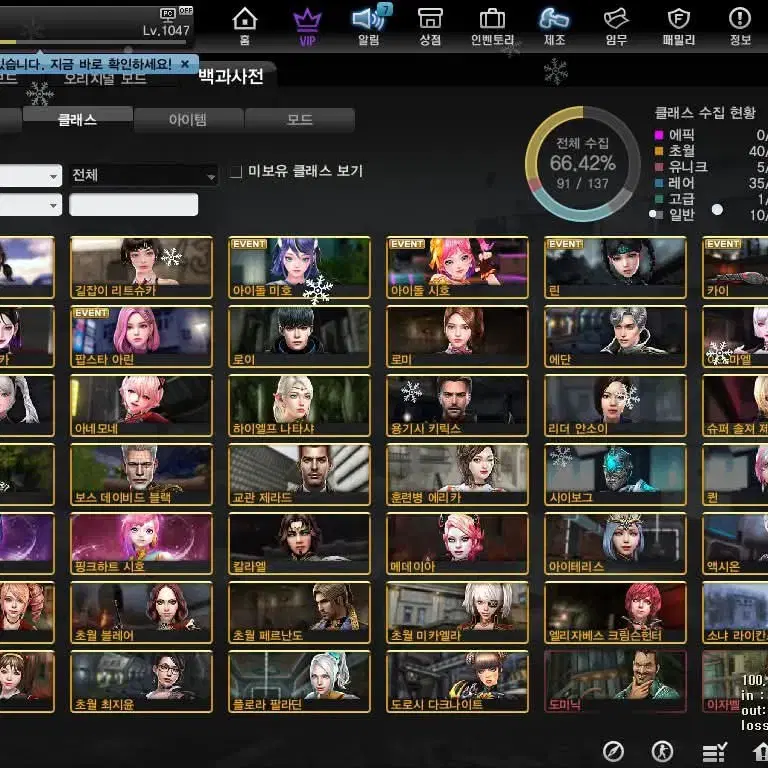Select the 길잡이 리트슈카 class card
This screenshot has height=768, width=768.
(142, 267)
